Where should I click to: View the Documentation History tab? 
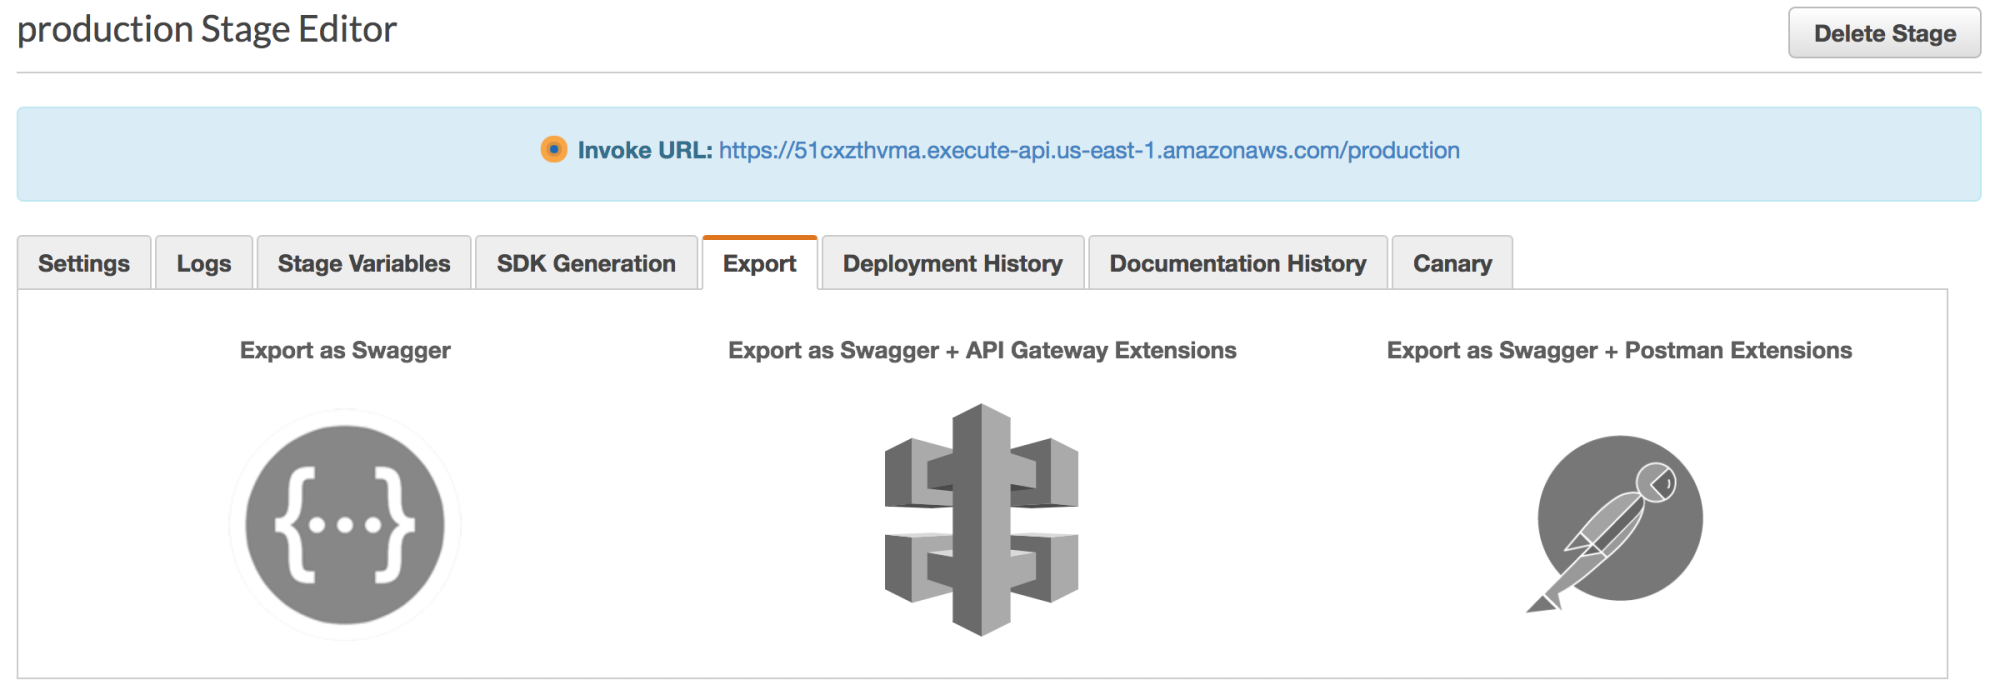point(1238,263)
